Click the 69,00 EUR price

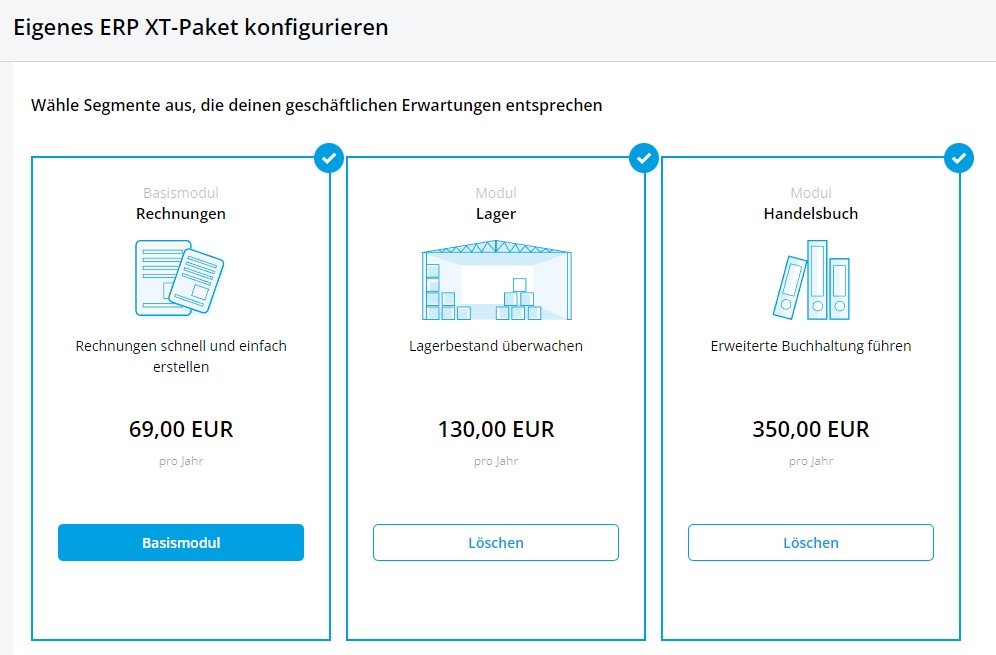pyautogui.click(x=181, y=429)
